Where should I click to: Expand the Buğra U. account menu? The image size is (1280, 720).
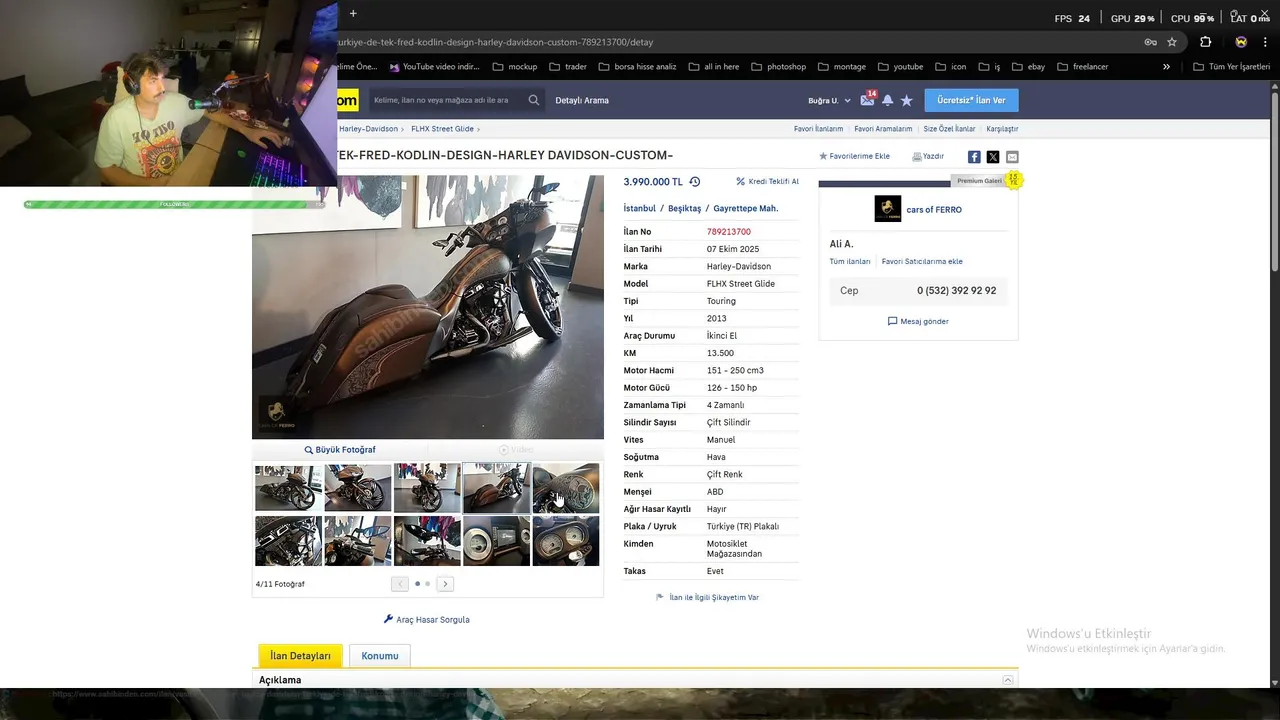pos(829,100)
